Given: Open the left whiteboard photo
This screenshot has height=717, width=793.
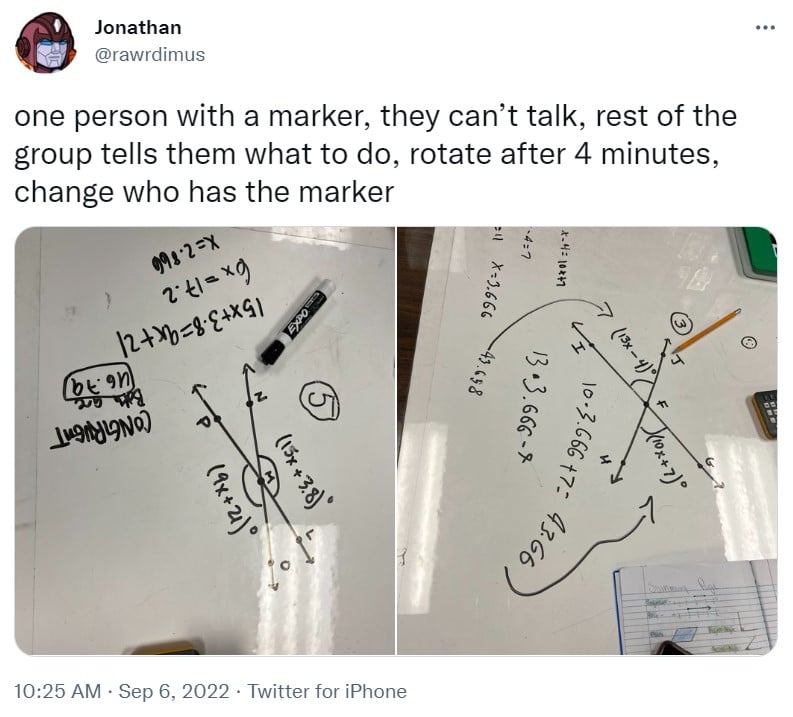Looking at the screenshot, I should [x=204, y=440].
